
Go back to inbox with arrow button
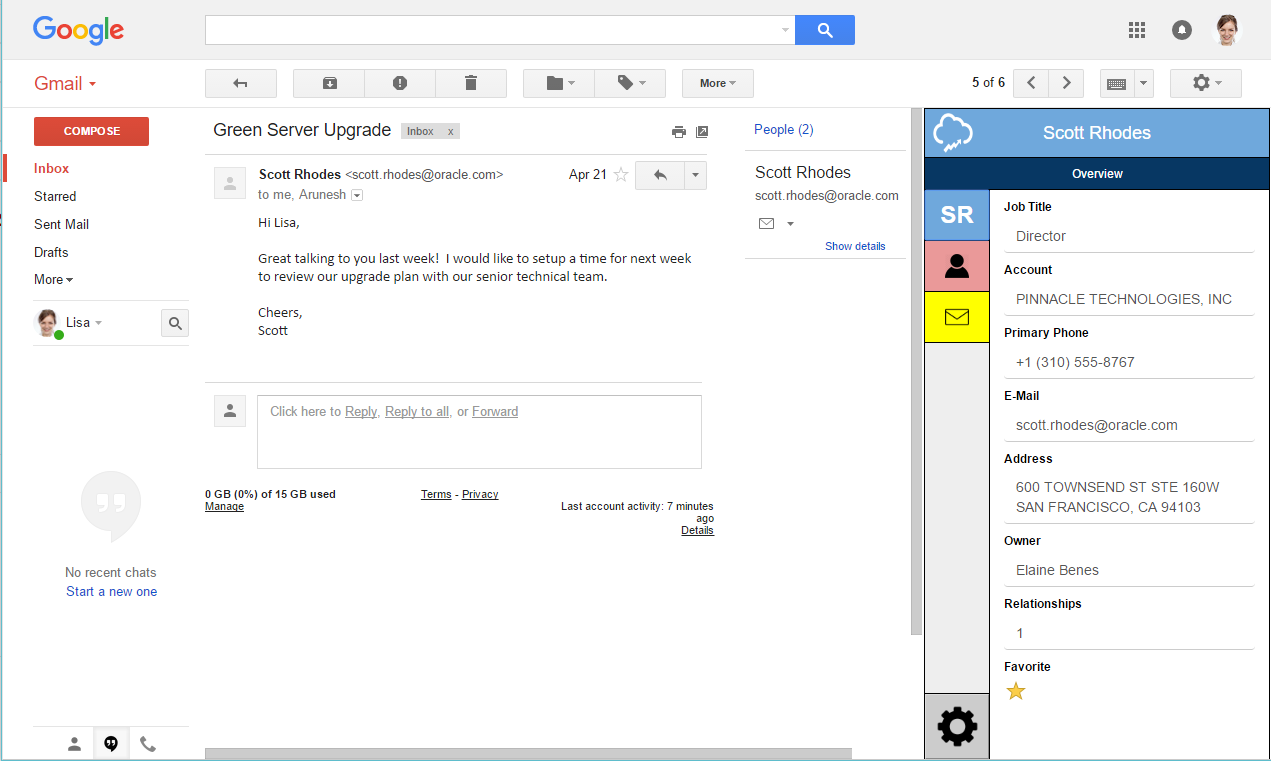tap(241, 83)
